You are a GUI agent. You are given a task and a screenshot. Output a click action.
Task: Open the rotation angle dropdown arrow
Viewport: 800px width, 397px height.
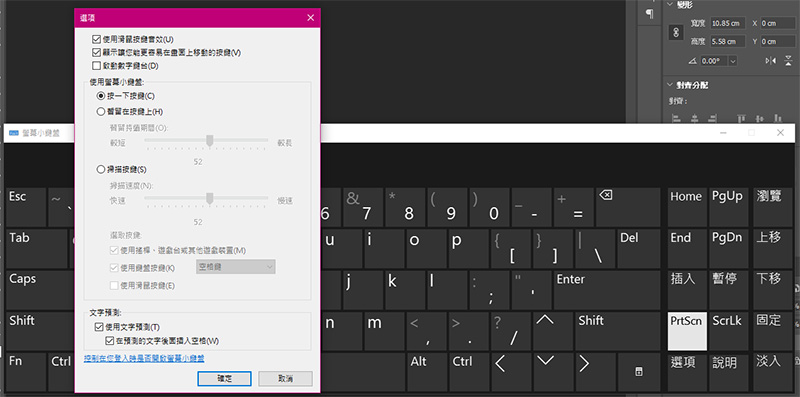click(733, 61)
